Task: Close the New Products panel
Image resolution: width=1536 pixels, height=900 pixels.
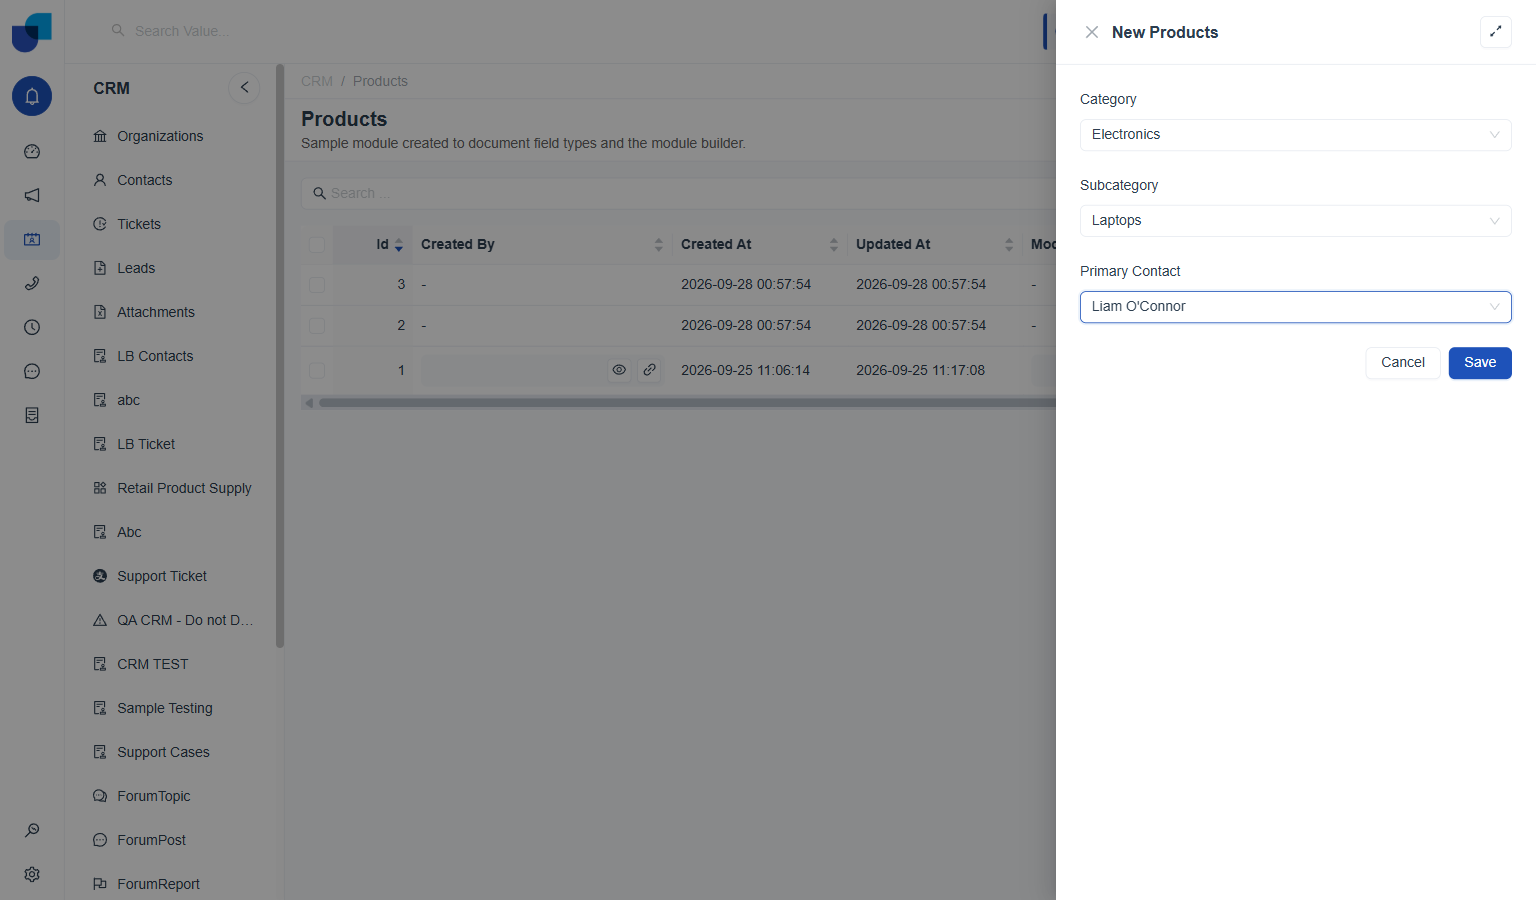Action: coord(1092,32)
